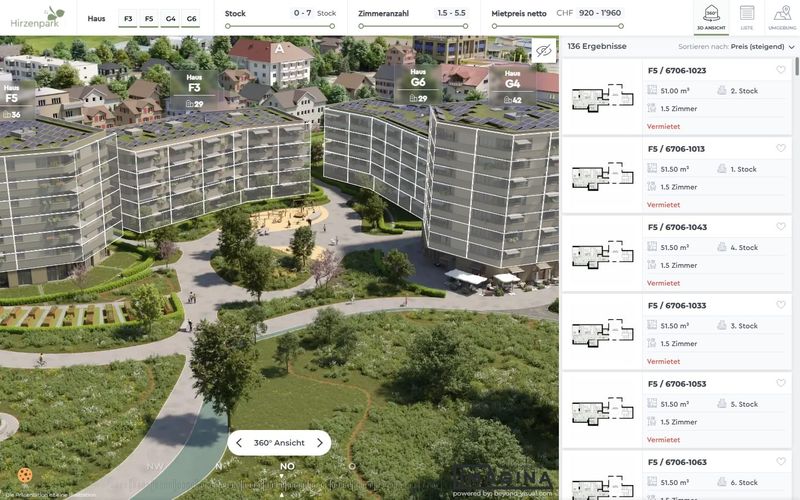Click '5. Stock' in listing 6706-1053

744,404
